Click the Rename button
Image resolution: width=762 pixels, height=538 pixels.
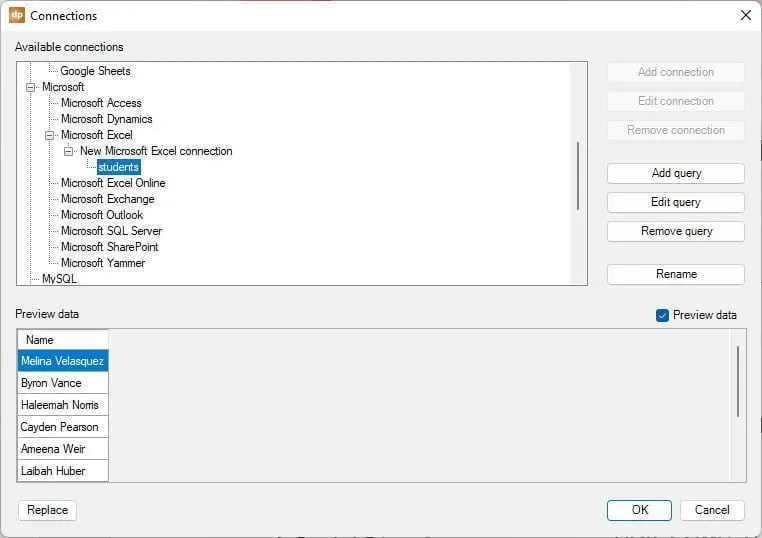tap(675, 274)
